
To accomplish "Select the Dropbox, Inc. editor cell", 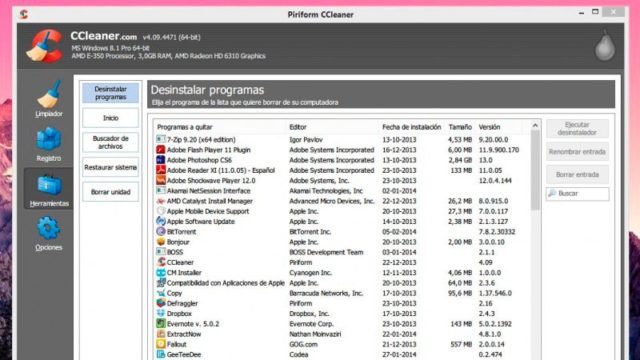I will (x=309, y=313).
